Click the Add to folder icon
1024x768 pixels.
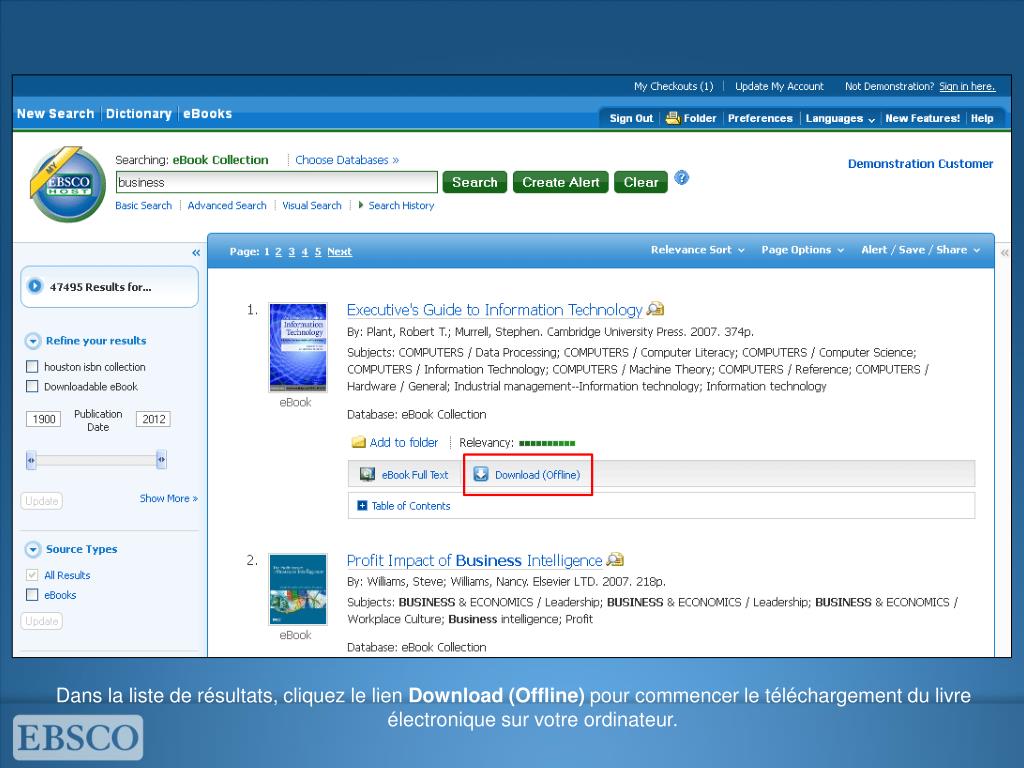359,442
